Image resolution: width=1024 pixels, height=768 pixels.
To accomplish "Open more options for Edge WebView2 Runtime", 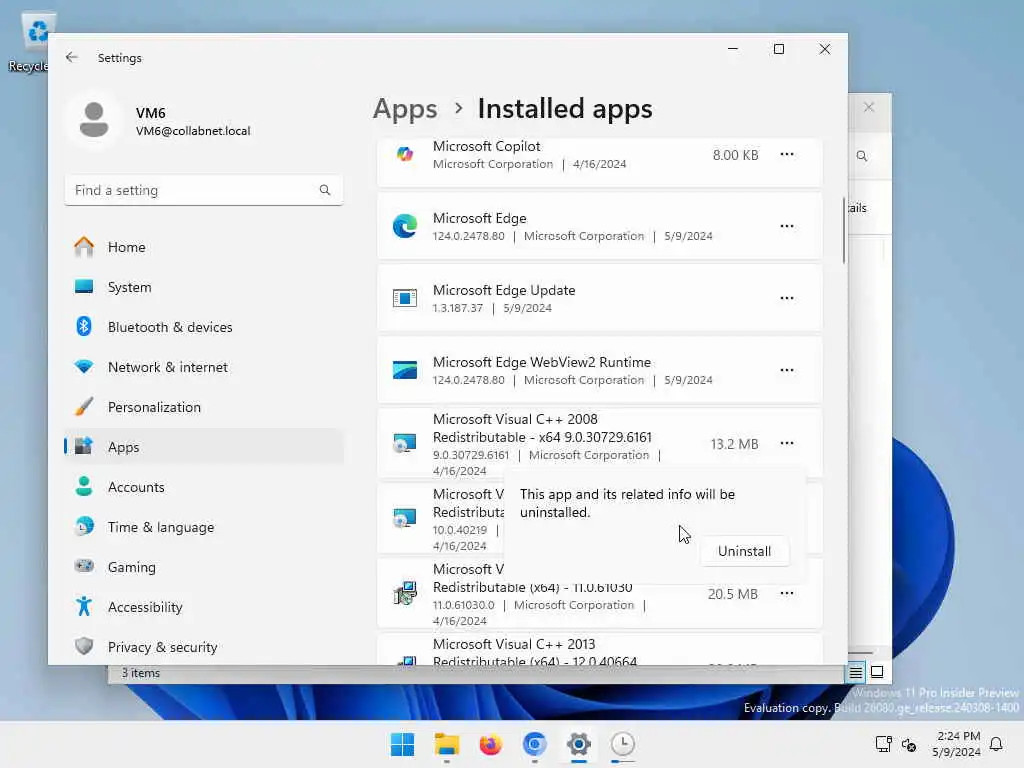I will pyautogui.click(x=787, y=370).
